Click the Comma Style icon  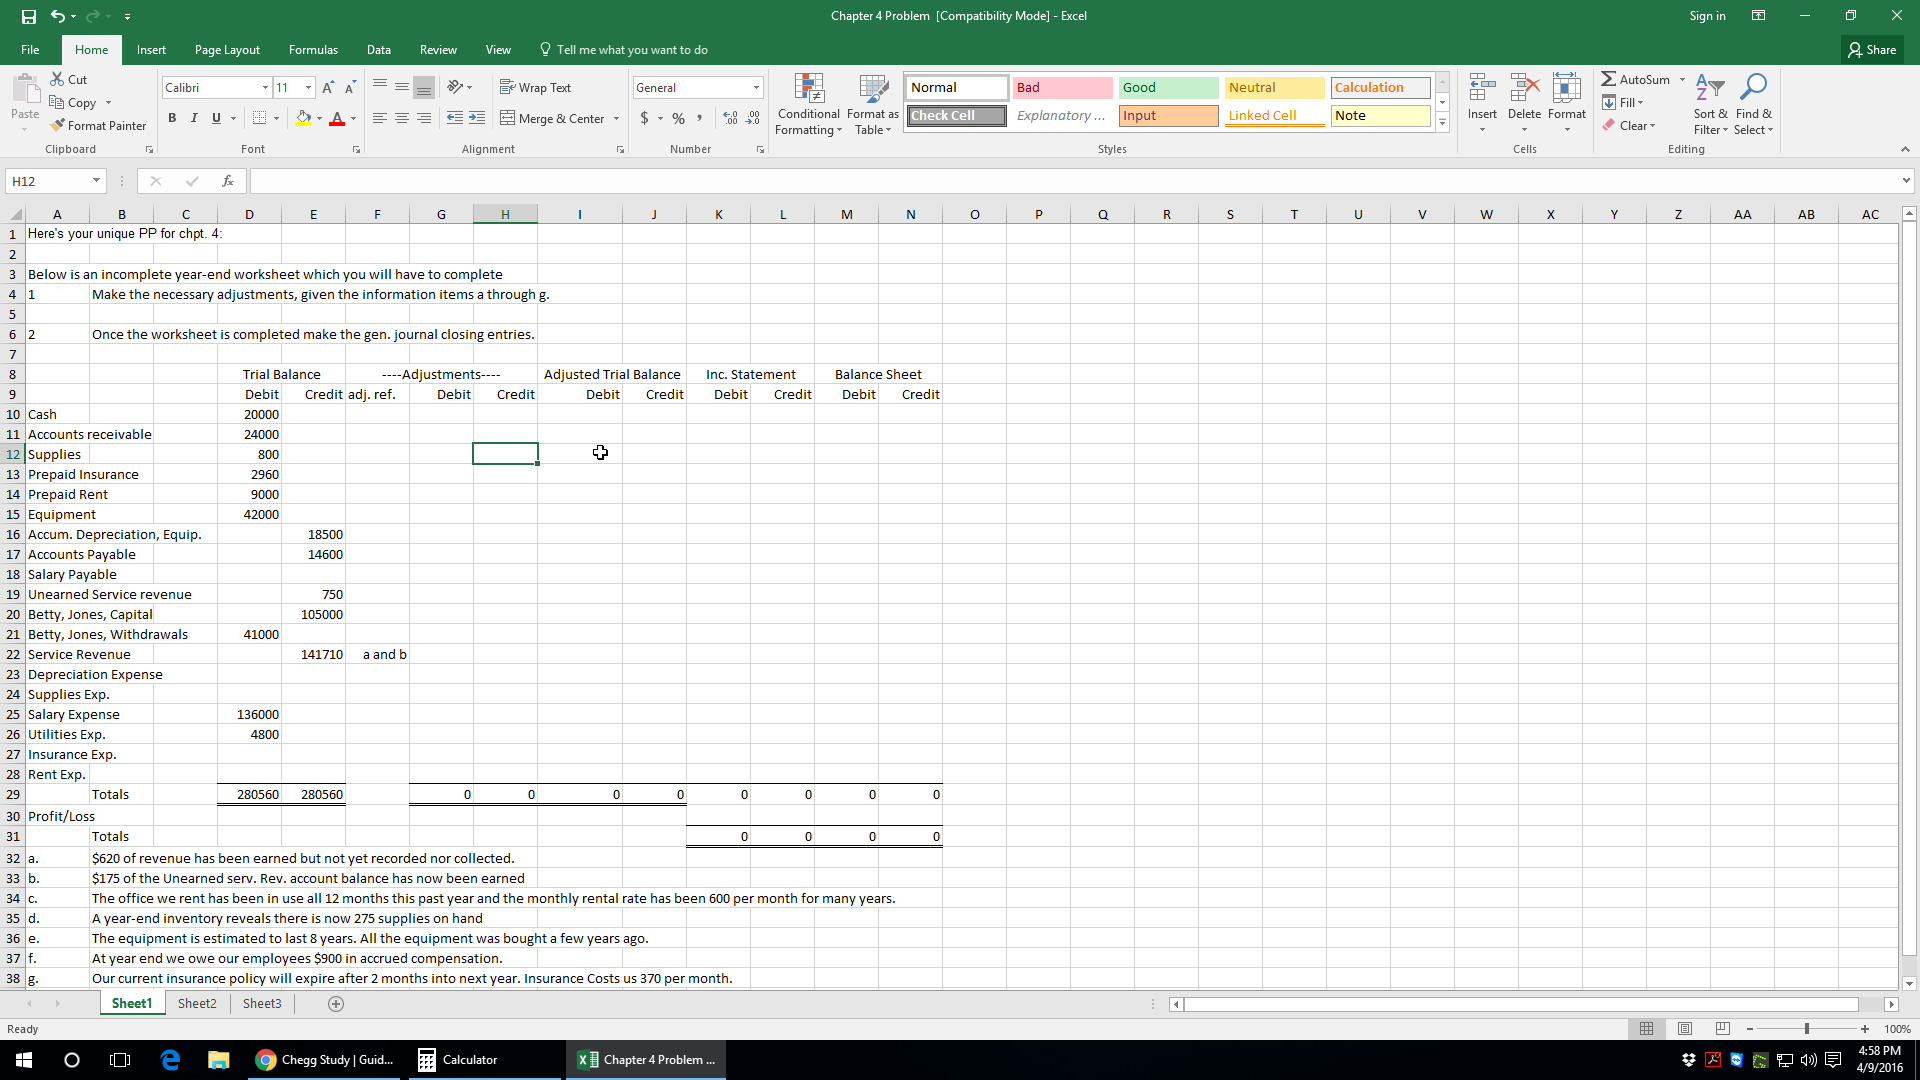pyautogui.click(x=700, y=118)
